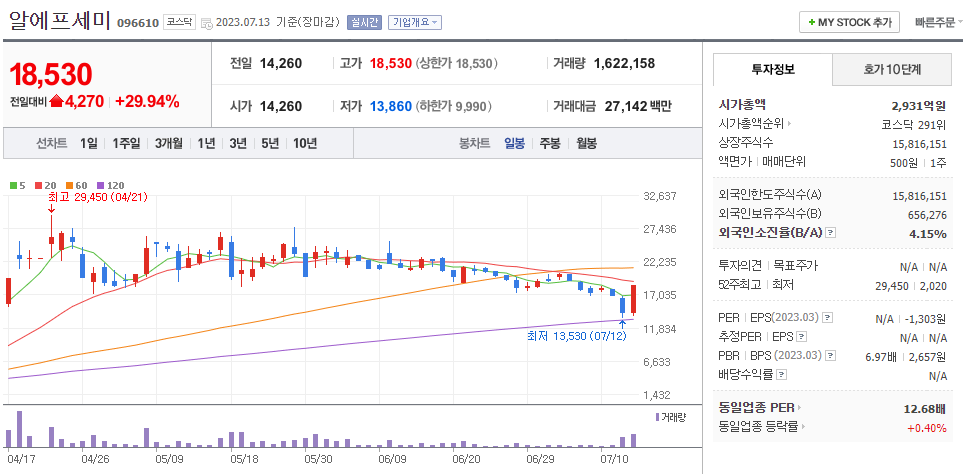Click the +29.94% change rate

(x=147, y=102)
